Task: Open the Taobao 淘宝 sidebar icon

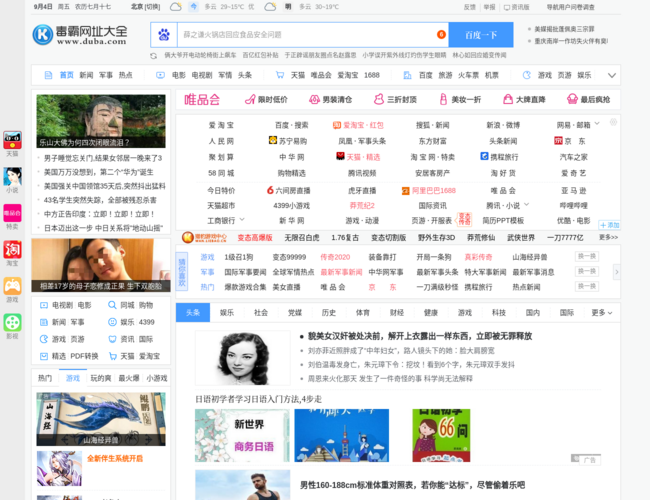Action: coord(12,250)
